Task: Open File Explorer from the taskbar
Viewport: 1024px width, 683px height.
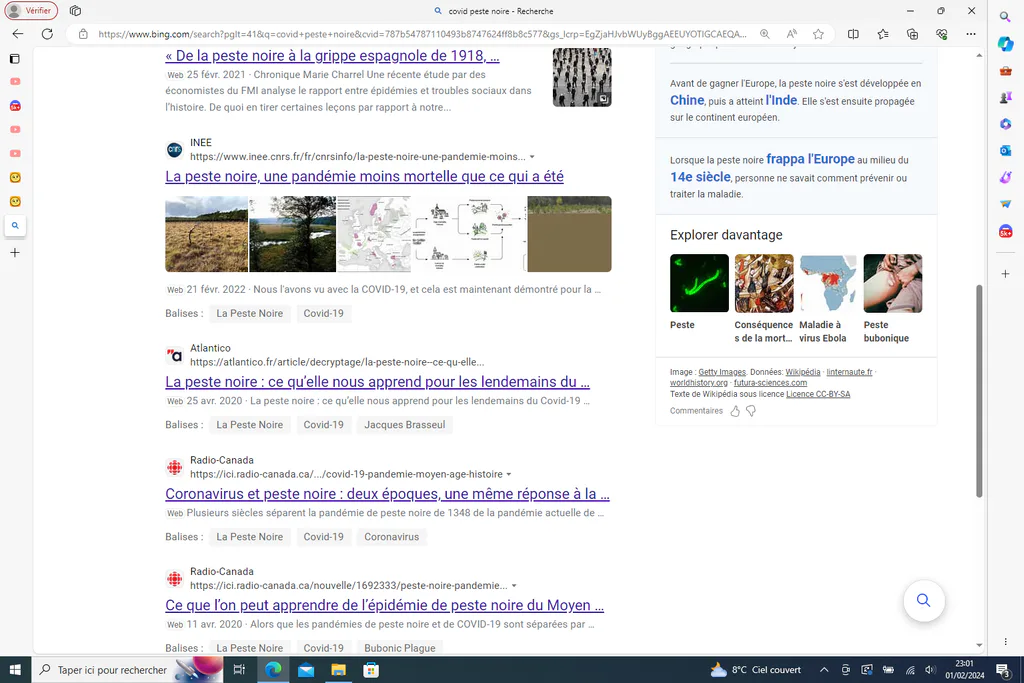Action: pyautogui.click(x=338, y=670)
